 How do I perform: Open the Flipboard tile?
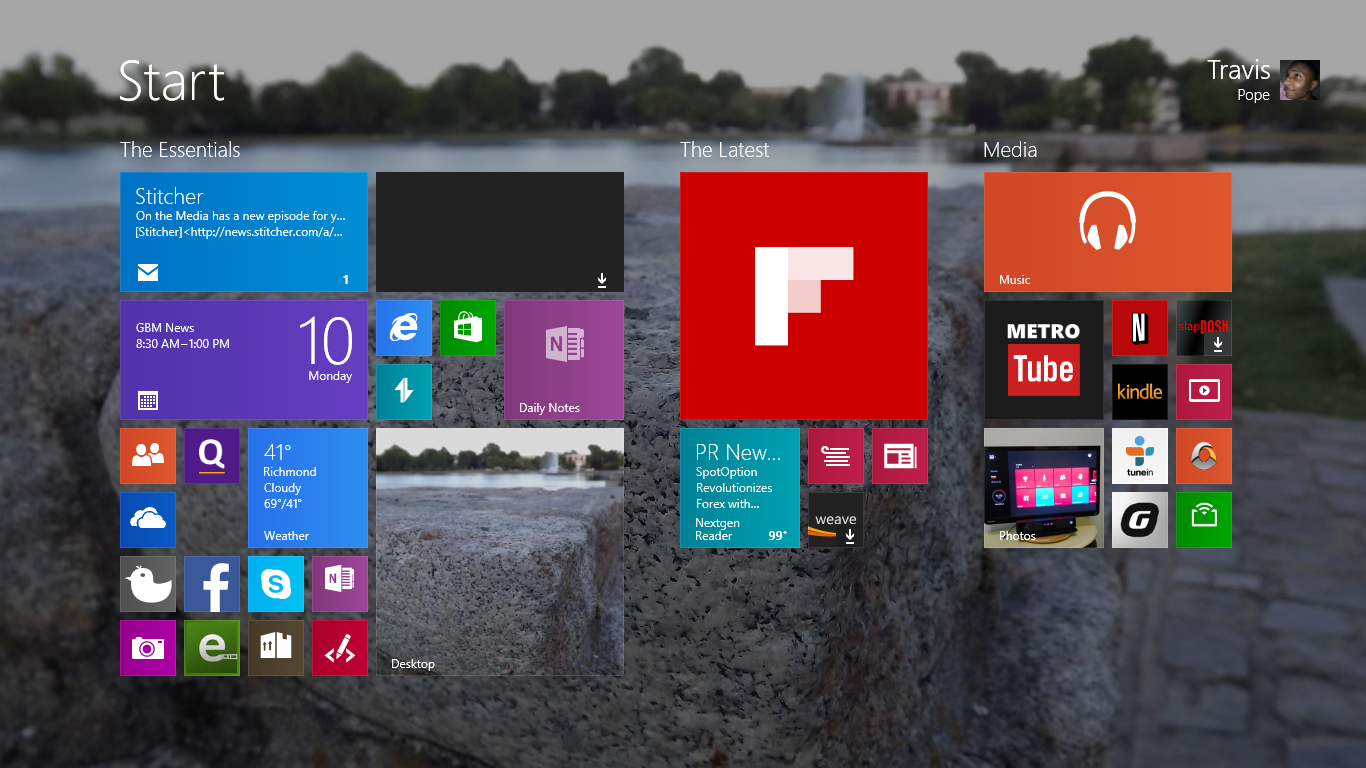point(804,296)
